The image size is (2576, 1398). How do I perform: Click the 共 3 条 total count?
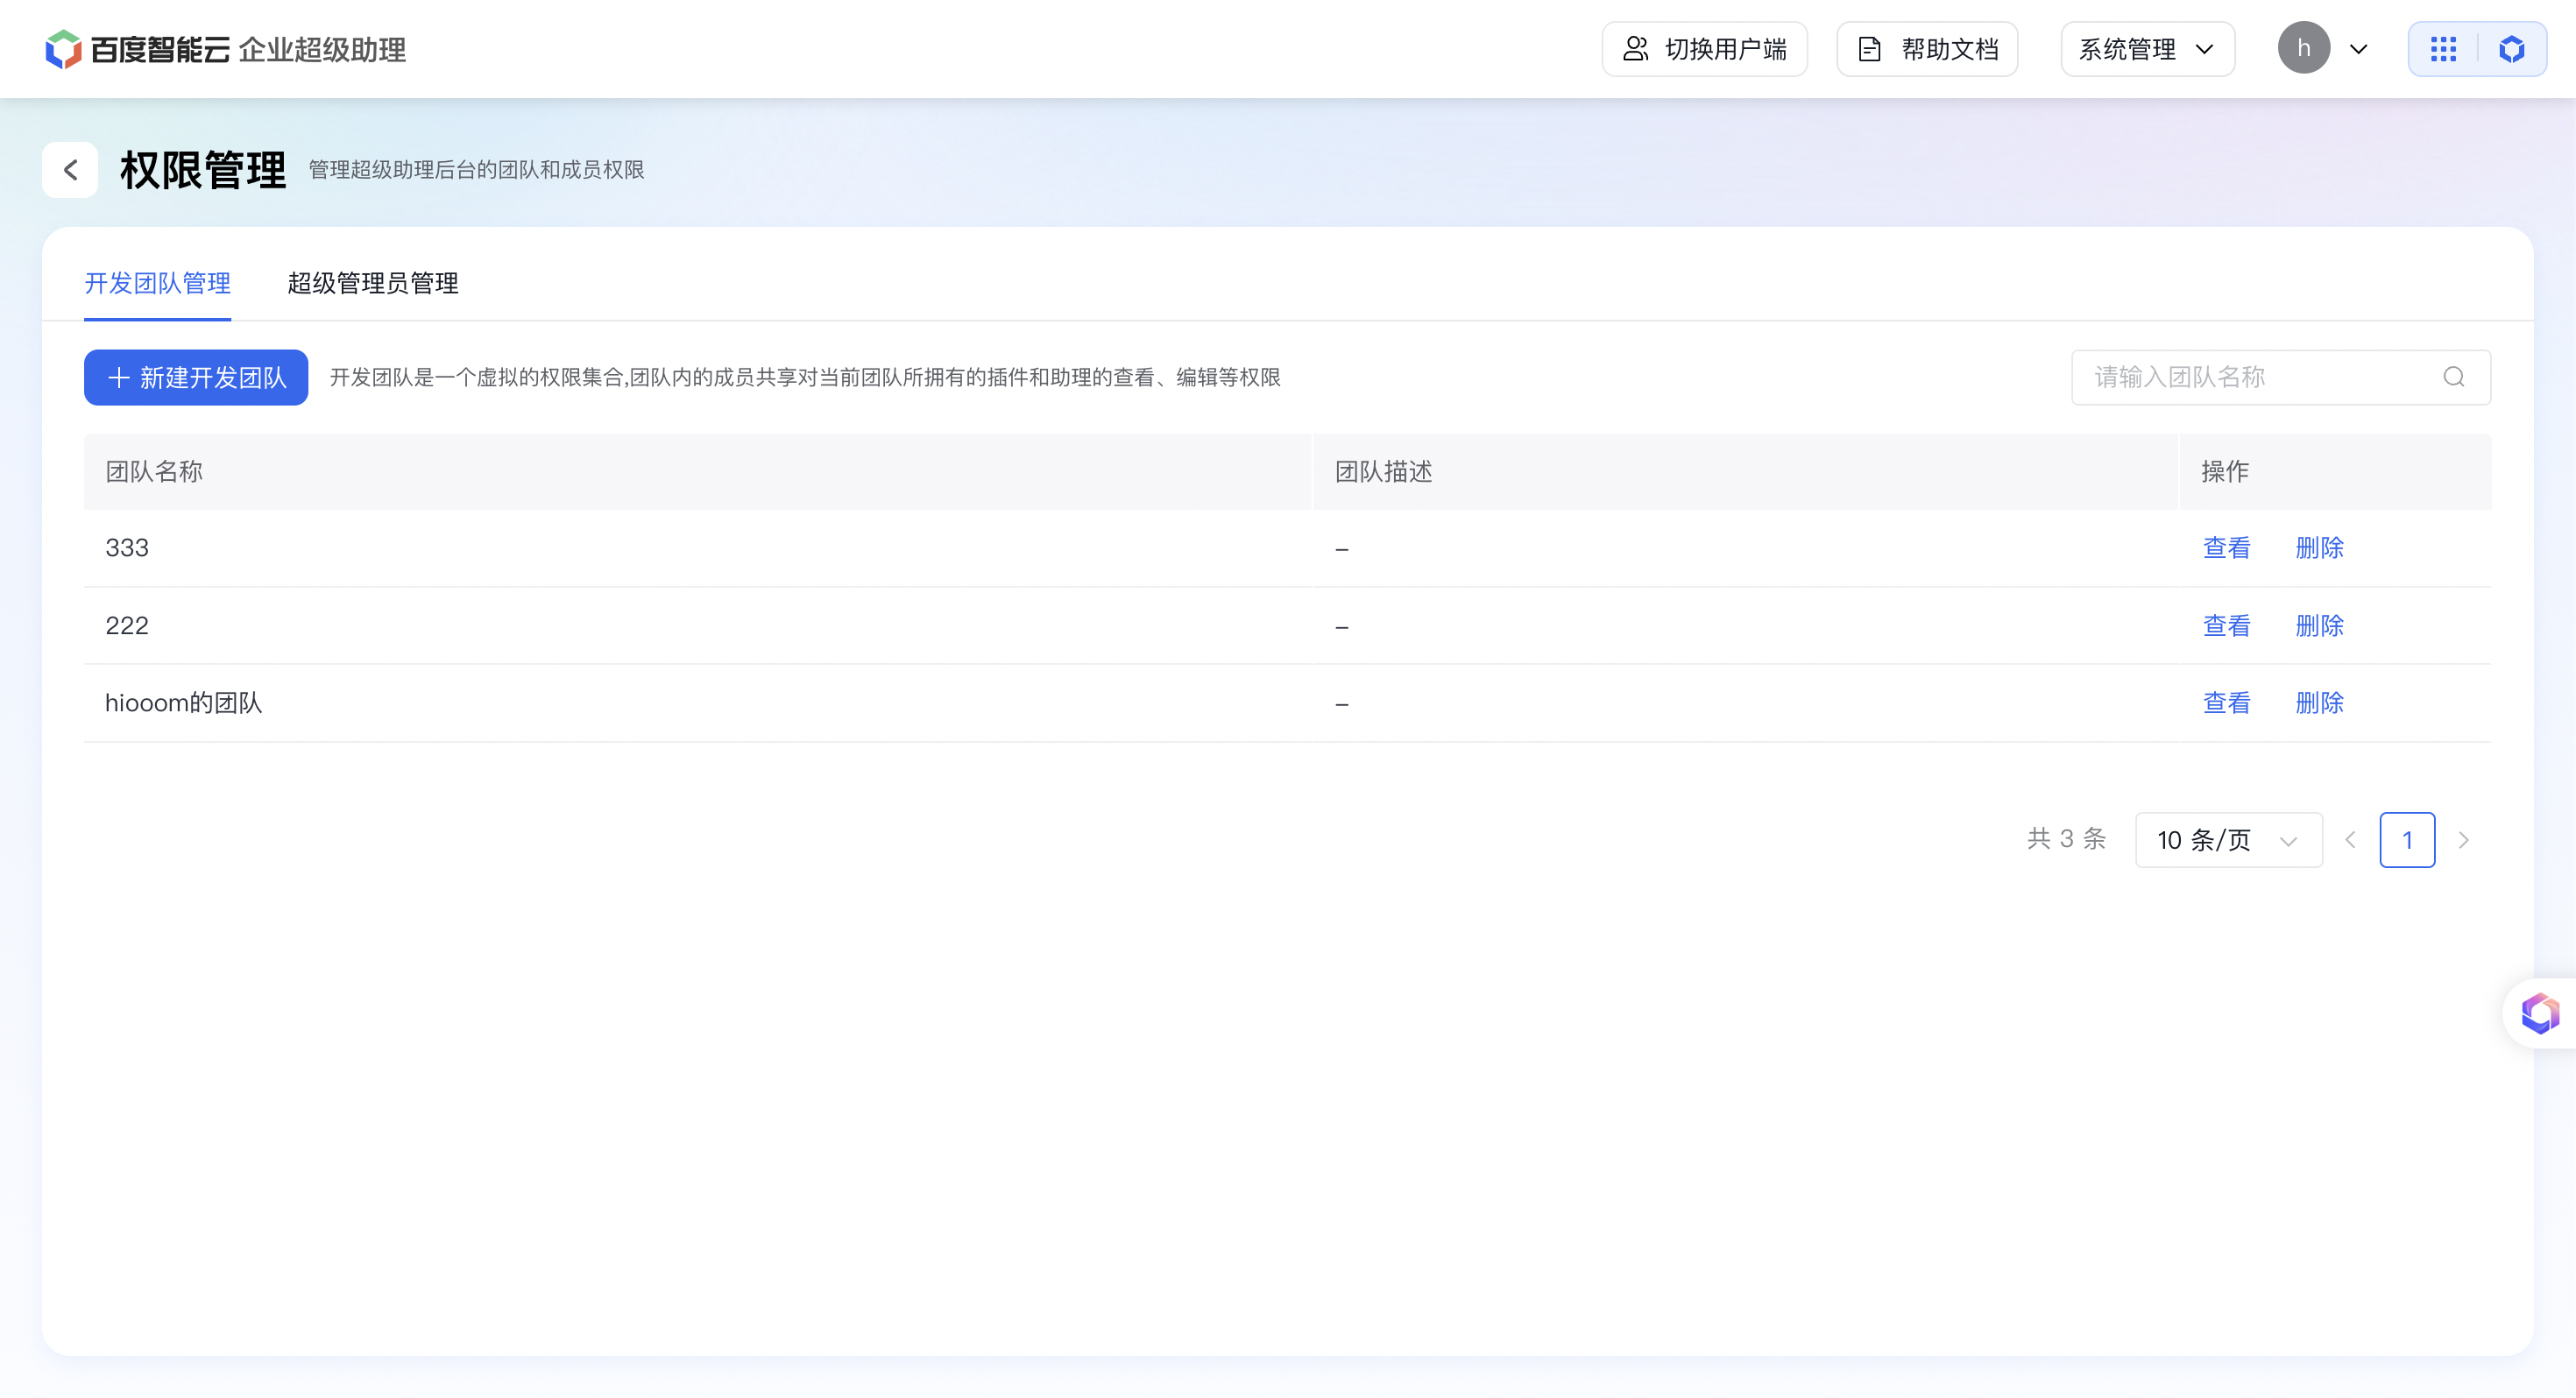click(2066, 839)
